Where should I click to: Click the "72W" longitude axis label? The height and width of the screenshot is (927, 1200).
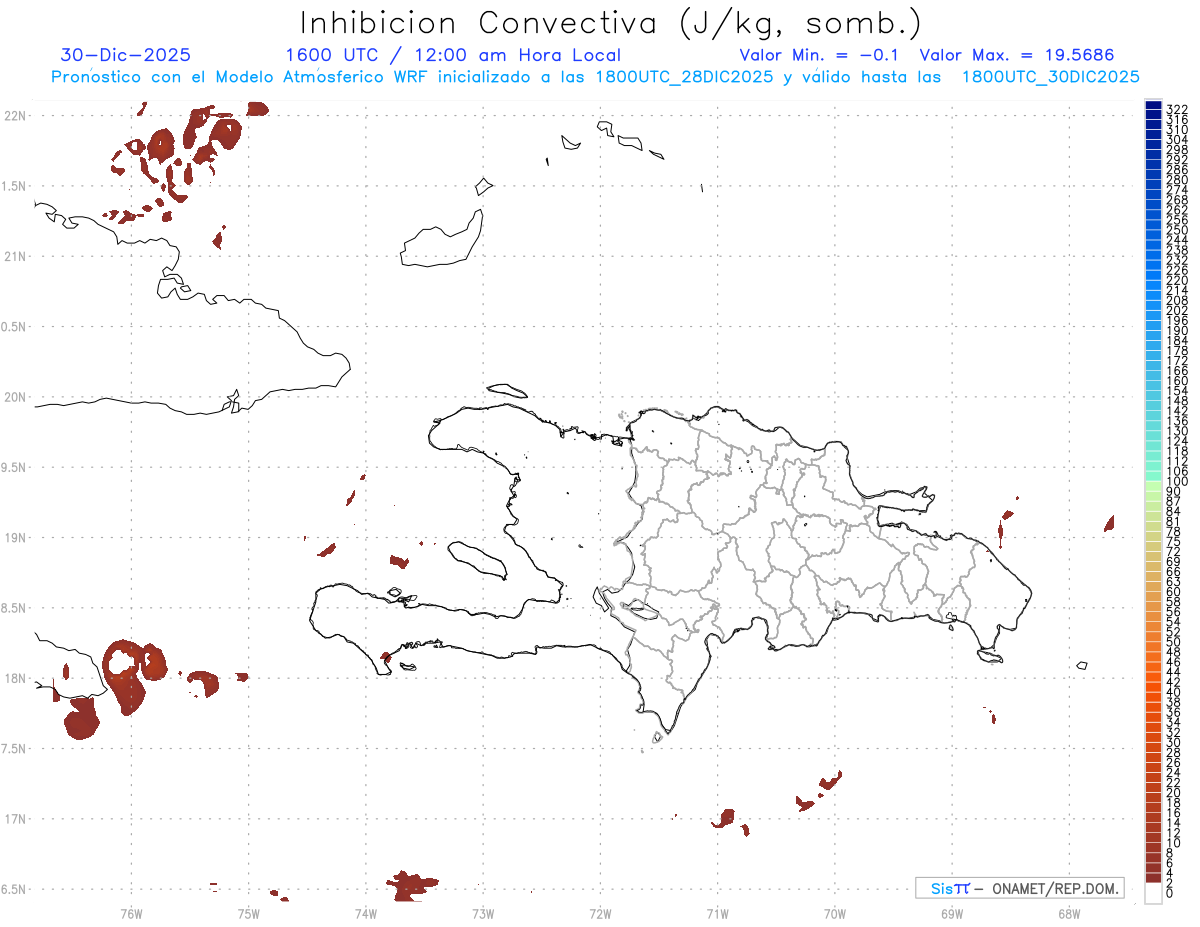(600, 914)
